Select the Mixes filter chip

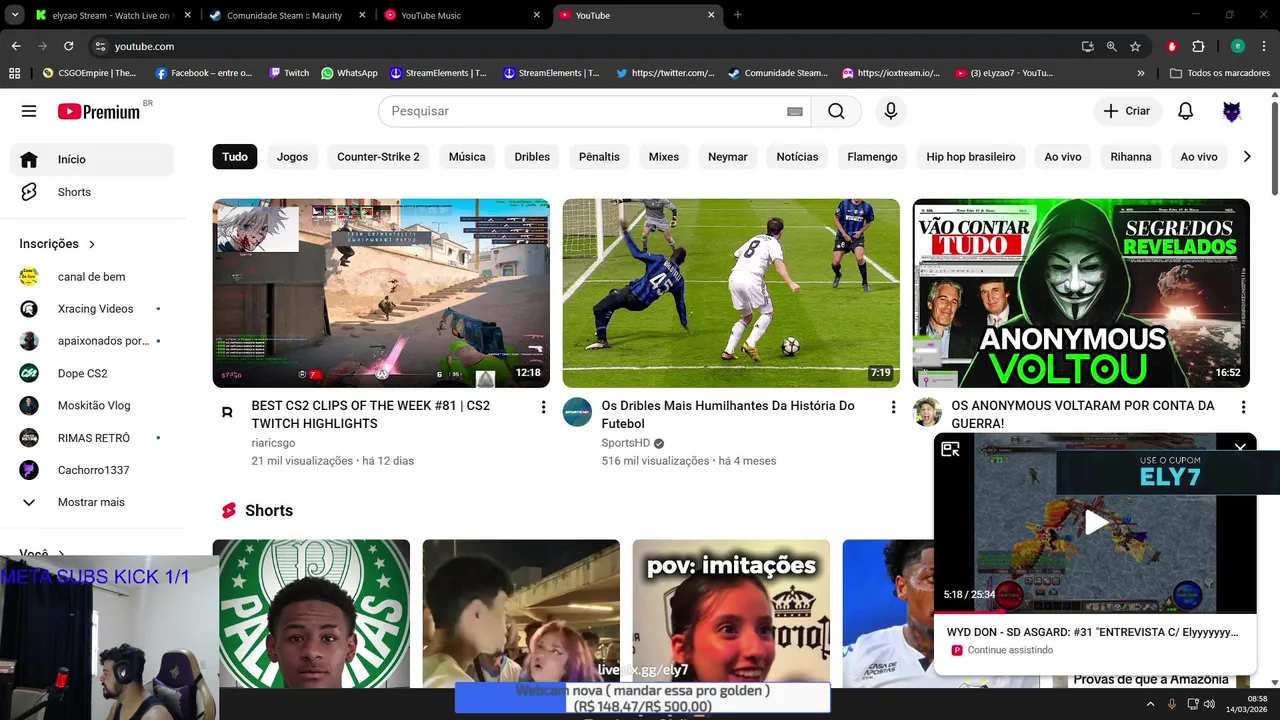(x=664, y=157)
